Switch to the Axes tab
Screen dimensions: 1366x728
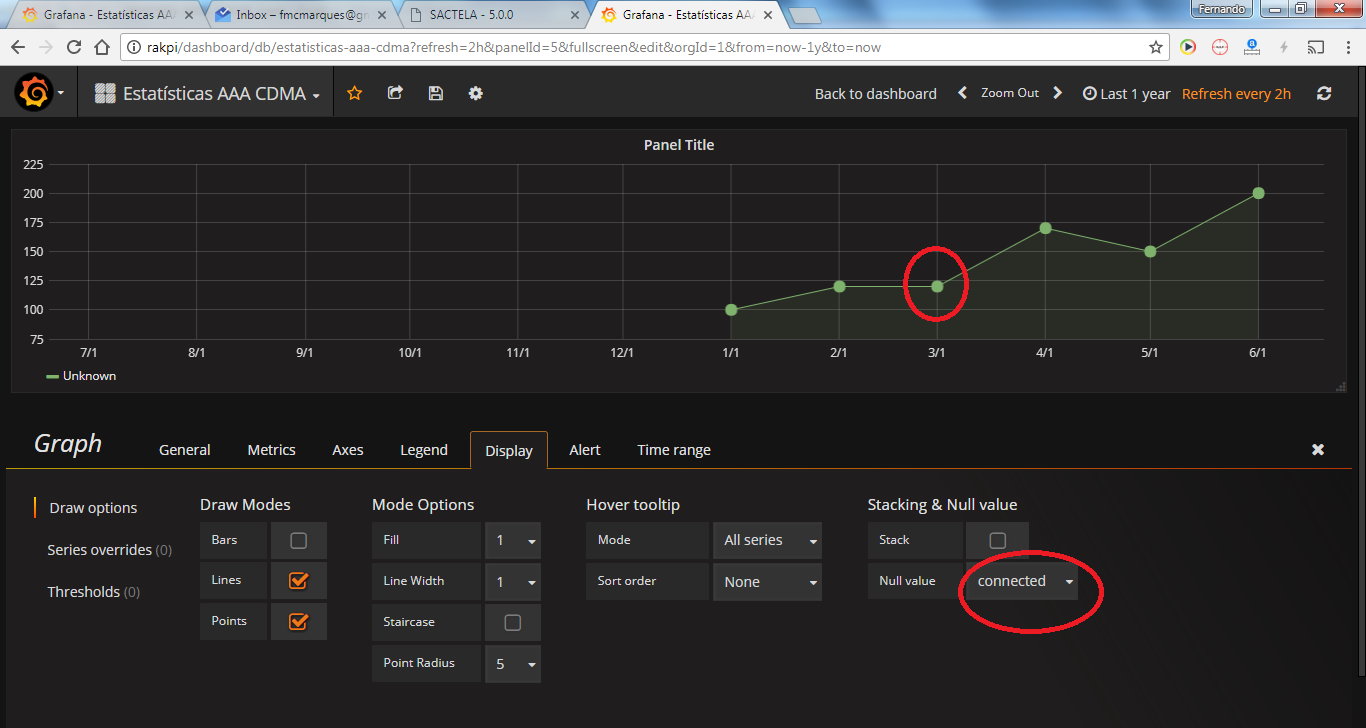click(x=347, y=449)
